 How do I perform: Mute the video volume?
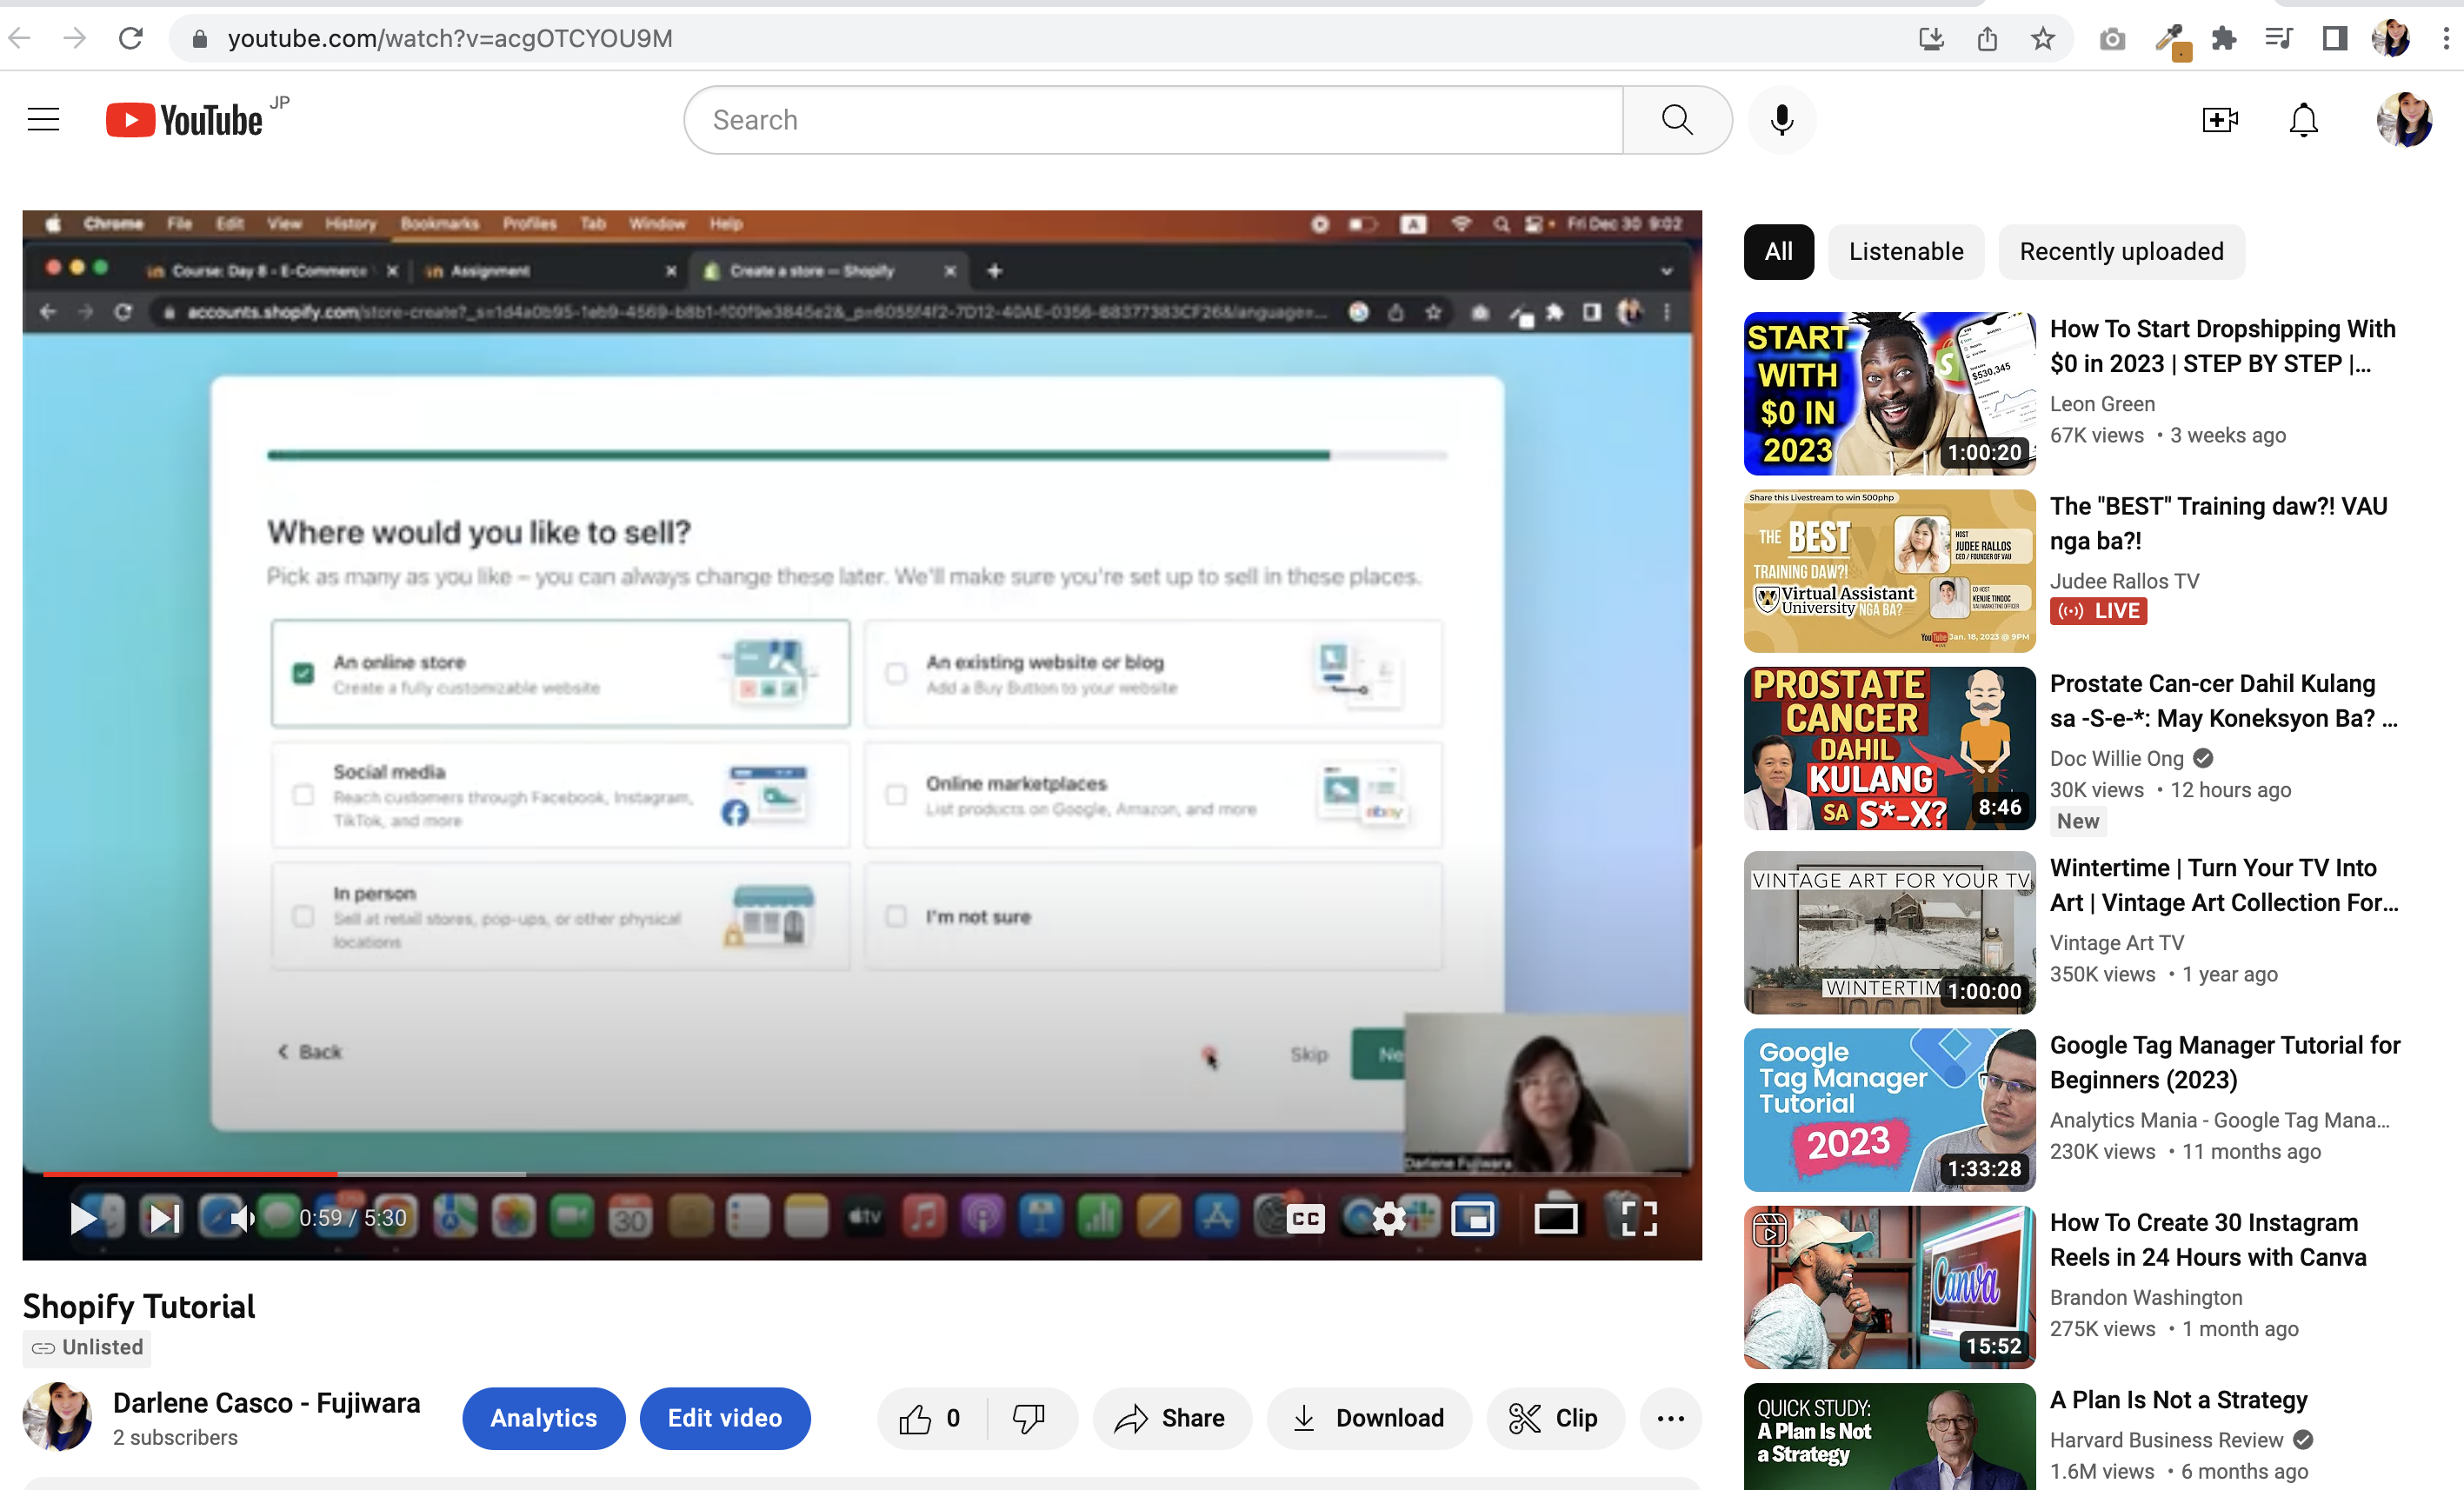click(x=241, y=1218)
